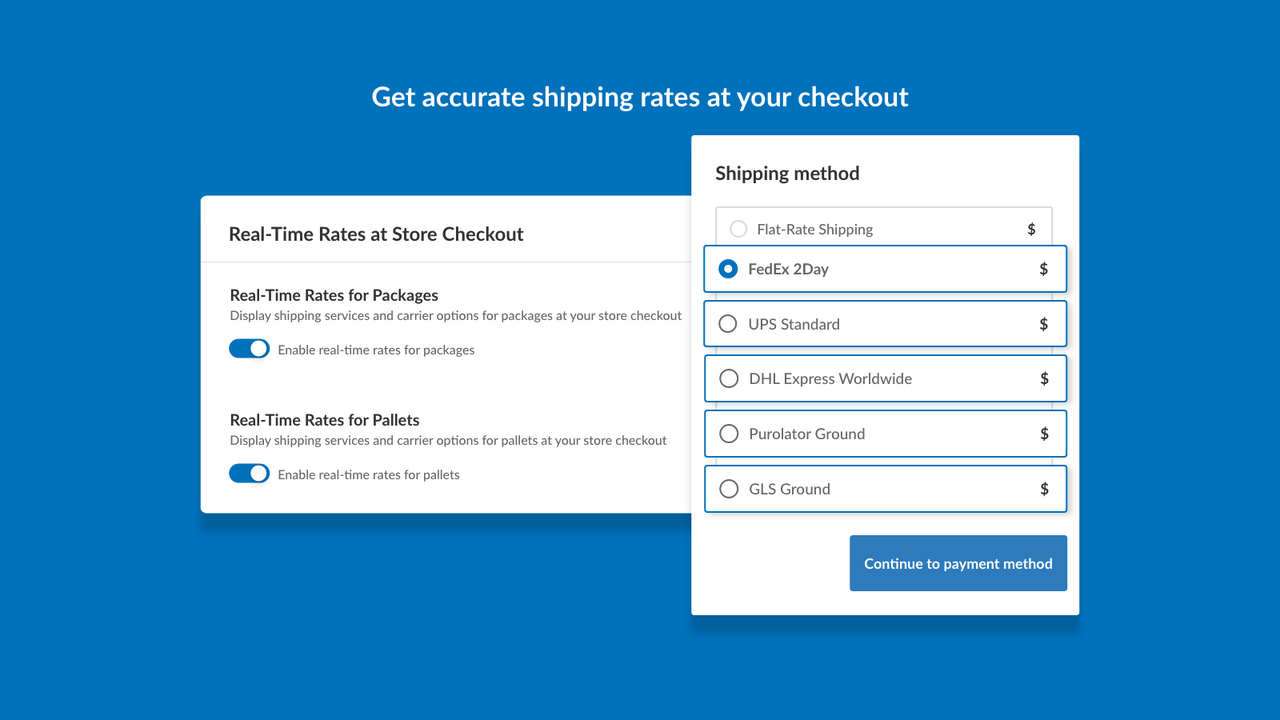Click the Real-Time Rates for Packages label

pos(333,295)
